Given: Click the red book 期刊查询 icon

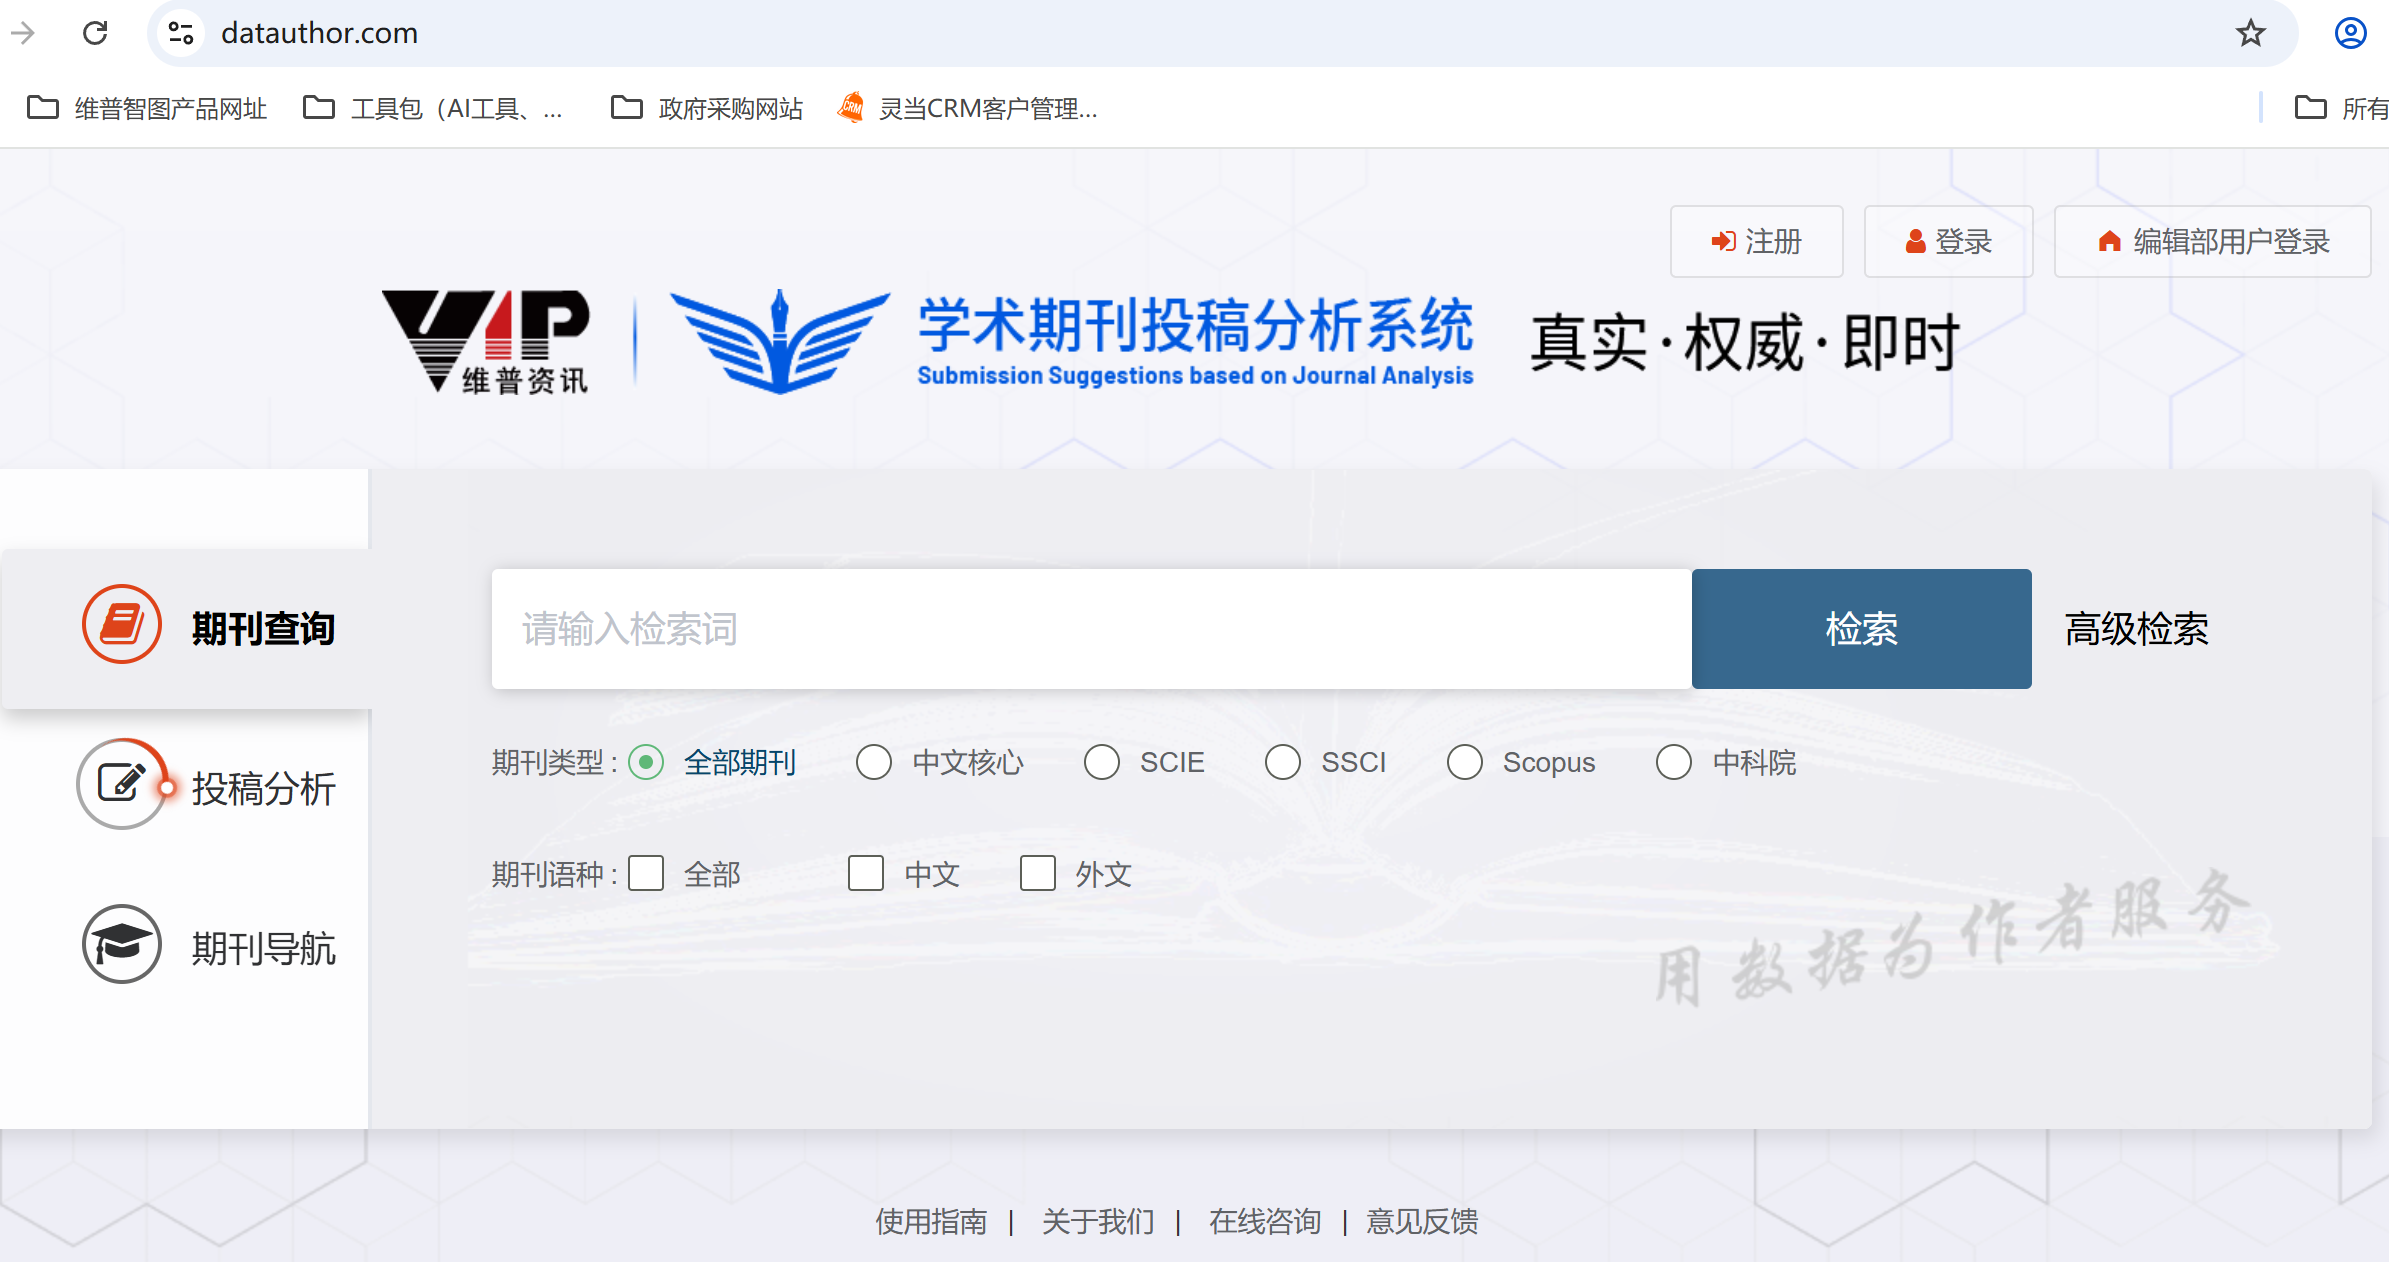Looking at the screenshot, I should [x=122, y=624].
